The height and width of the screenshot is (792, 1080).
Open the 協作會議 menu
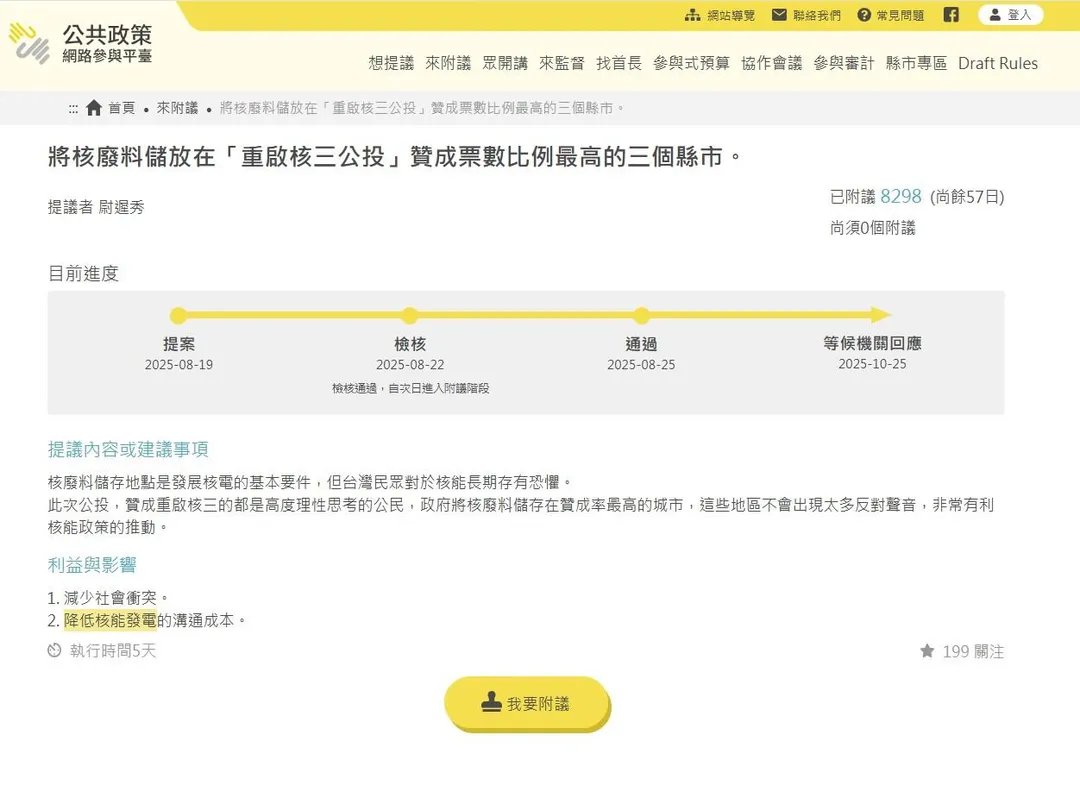tap(771, 63)
